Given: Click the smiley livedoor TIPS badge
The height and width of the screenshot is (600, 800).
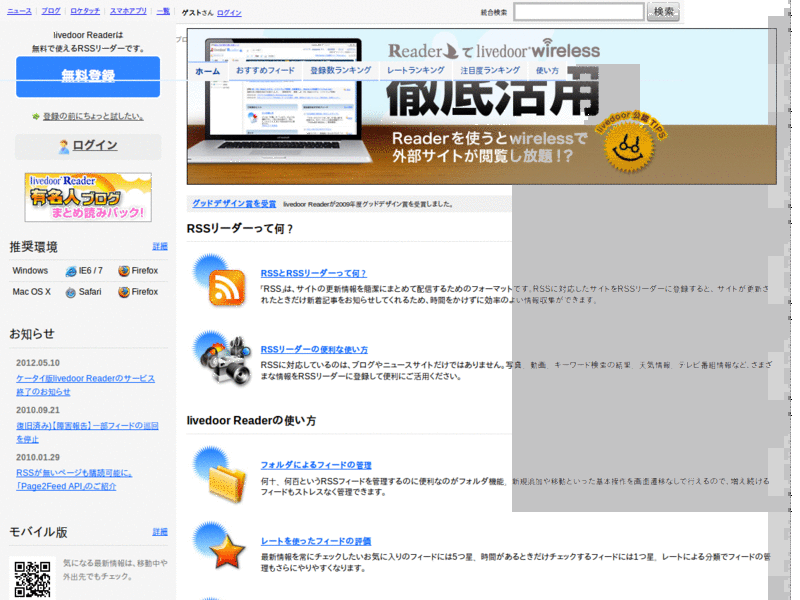Looking at the screenshot, I should pyautogui.click(x=630, y=142).
